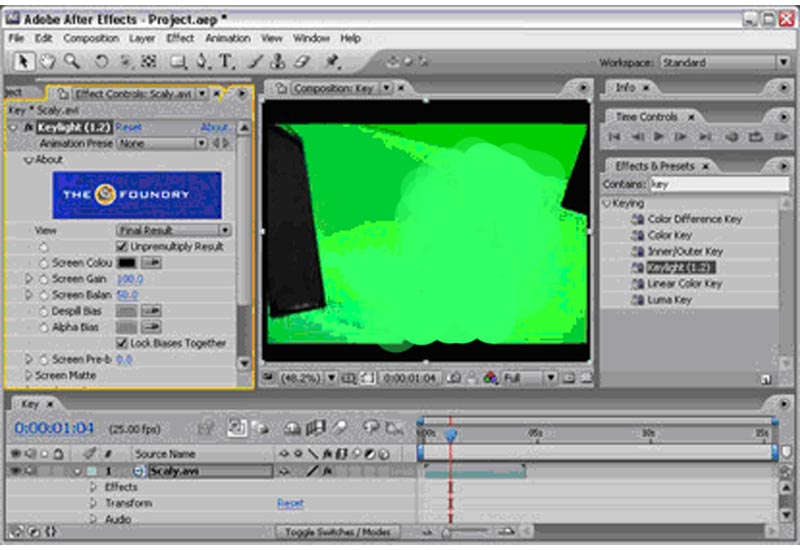The height and width of the screenshot is (550, 800).
Task: Open the resolution Full dropdown
Action: point(529,378)
